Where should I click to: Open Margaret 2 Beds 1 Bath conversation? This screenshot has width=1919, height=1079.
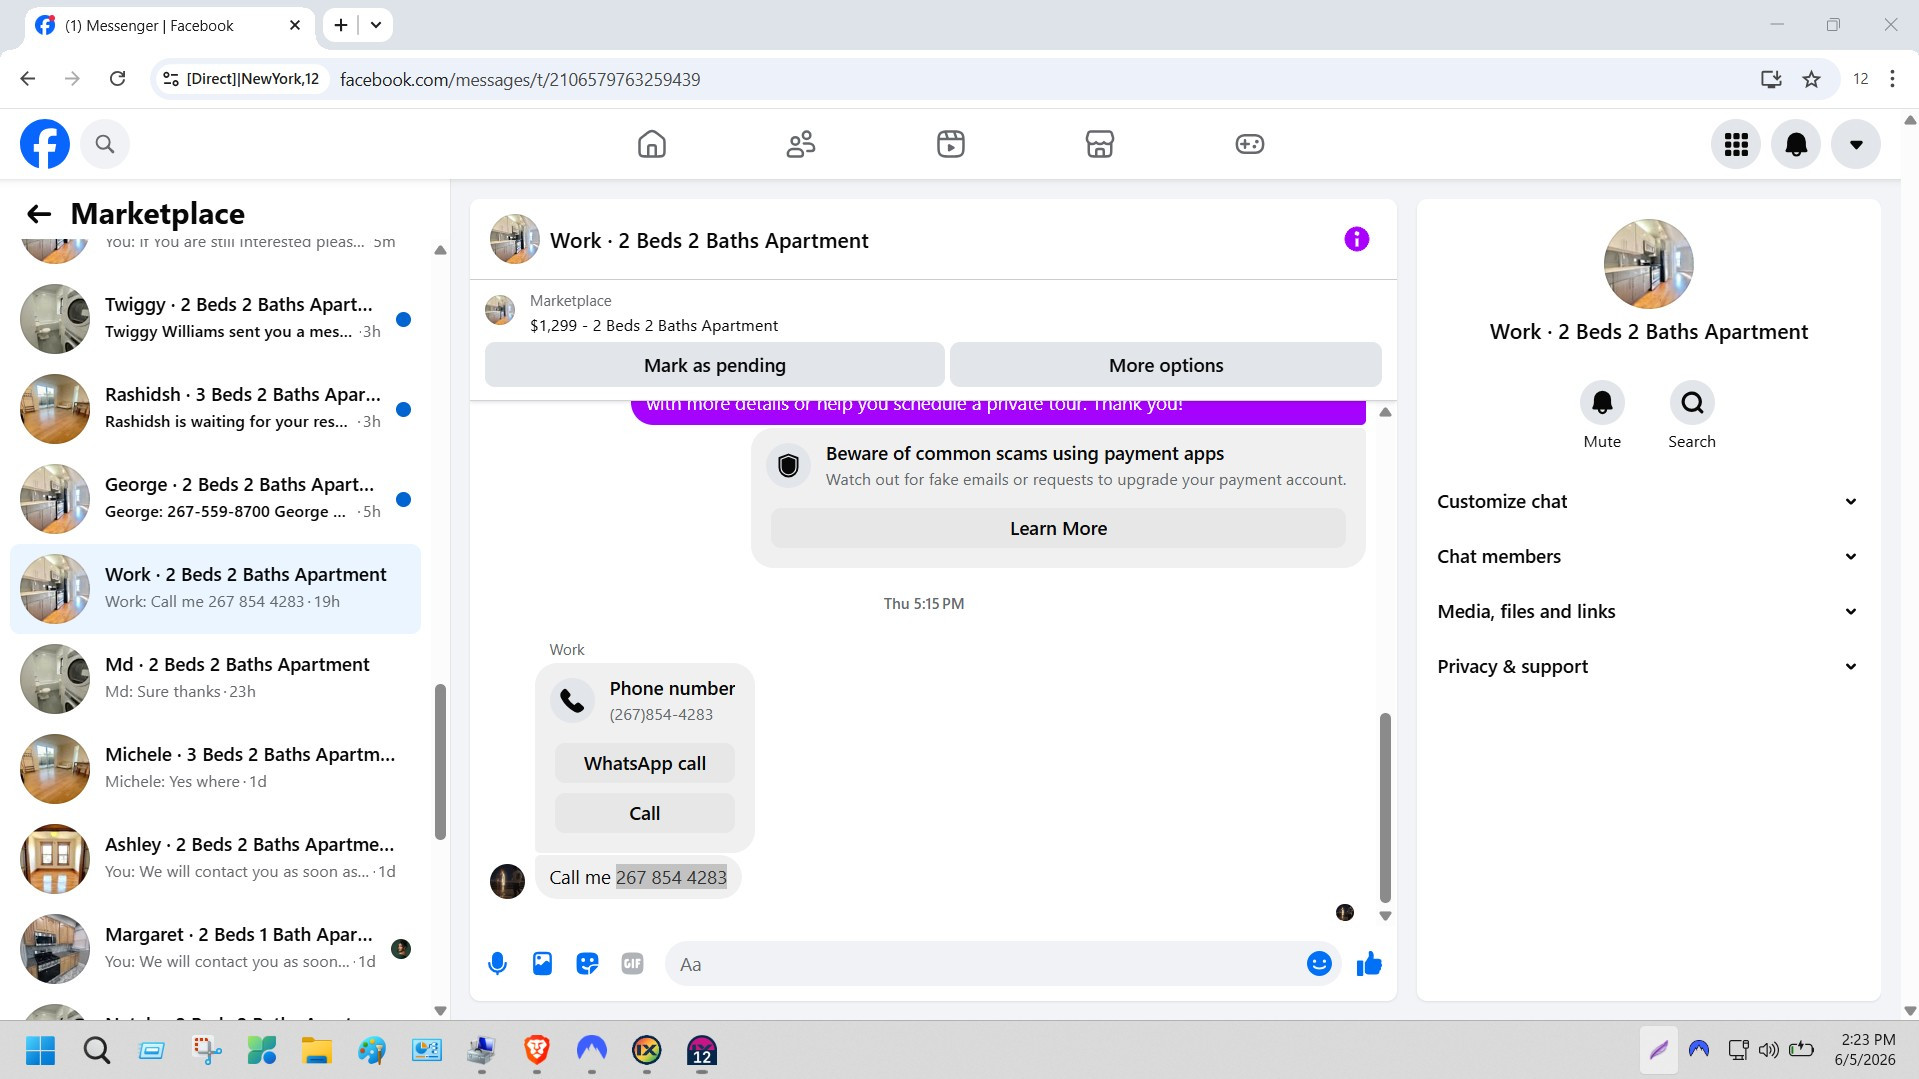point(215,949)
